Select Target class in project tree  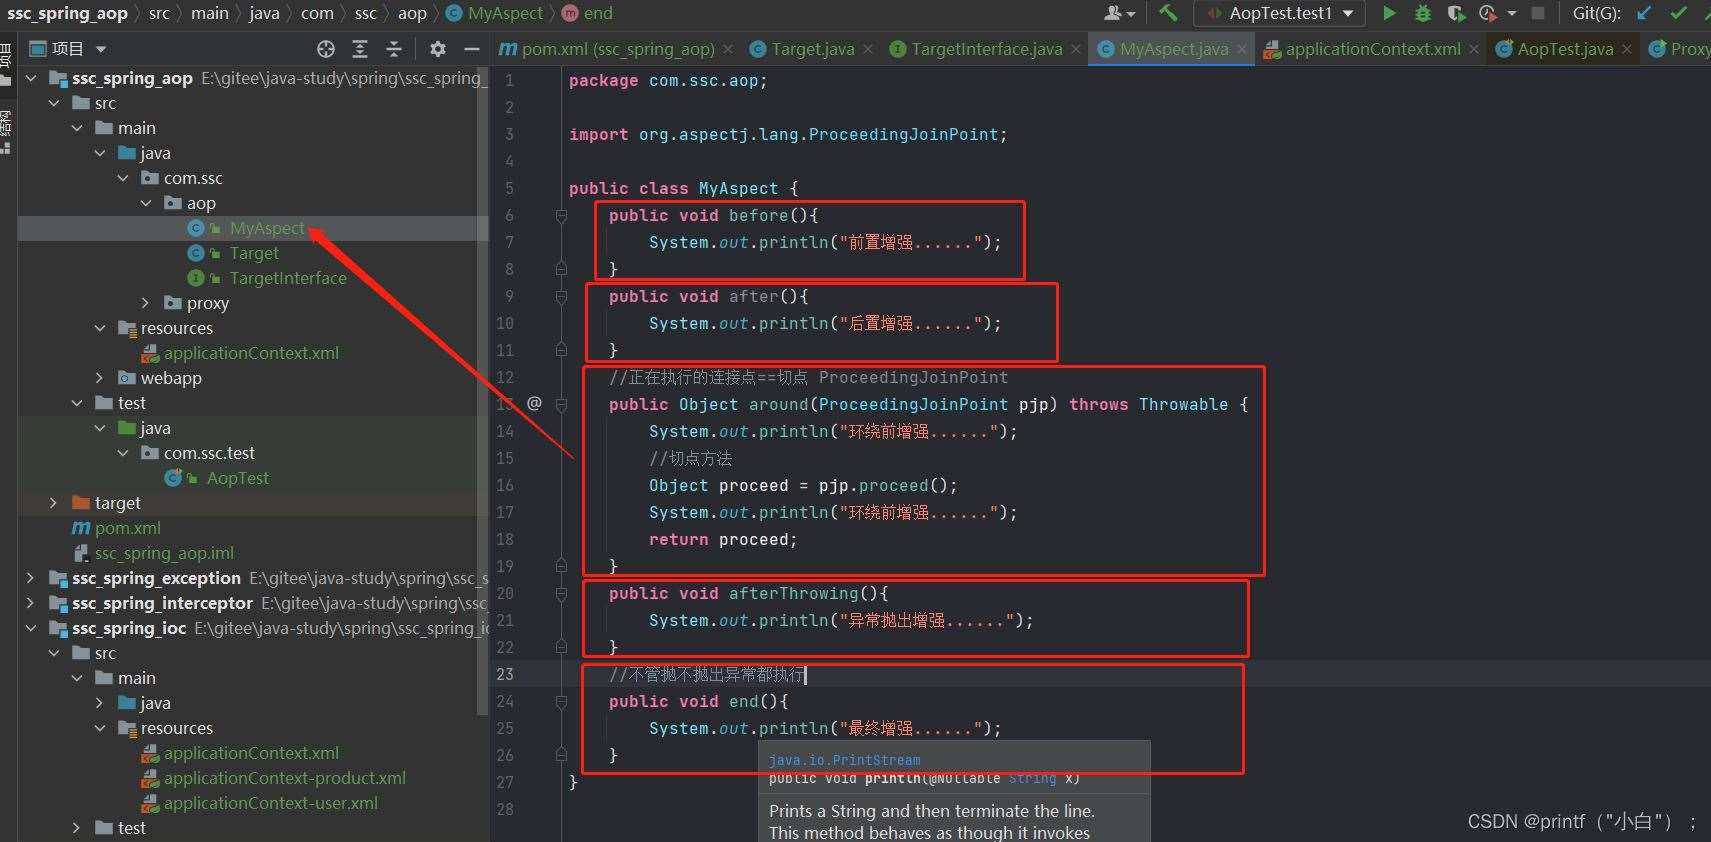pos(253,253)
